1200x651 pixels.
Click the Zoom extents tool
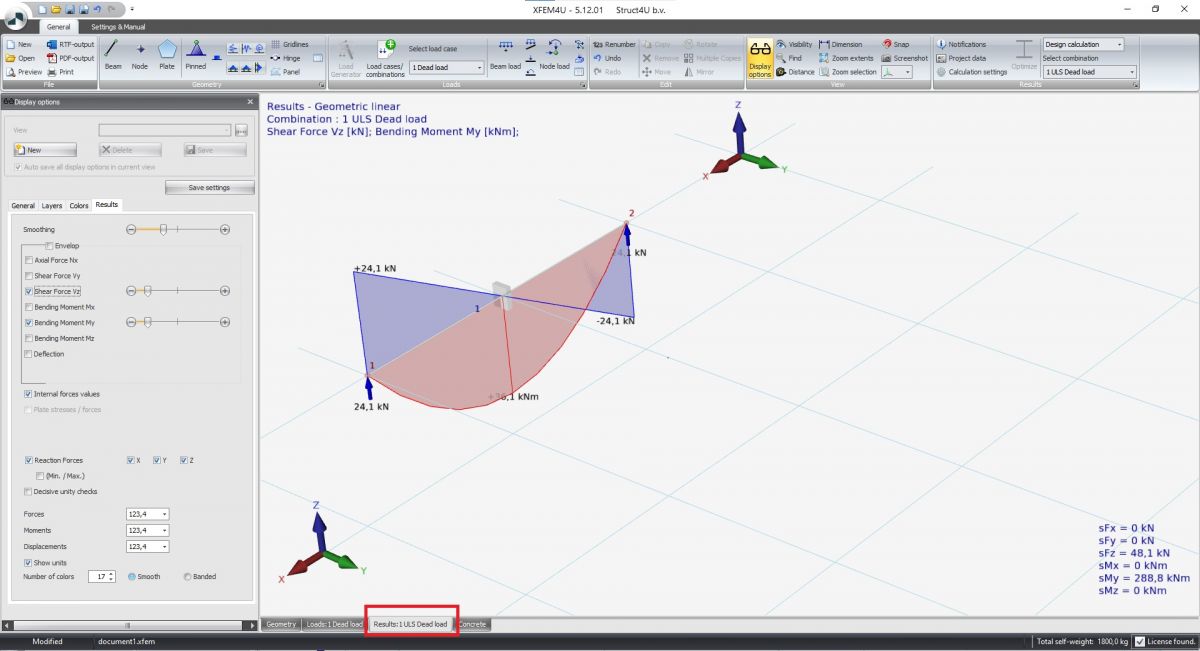point(846,58)
